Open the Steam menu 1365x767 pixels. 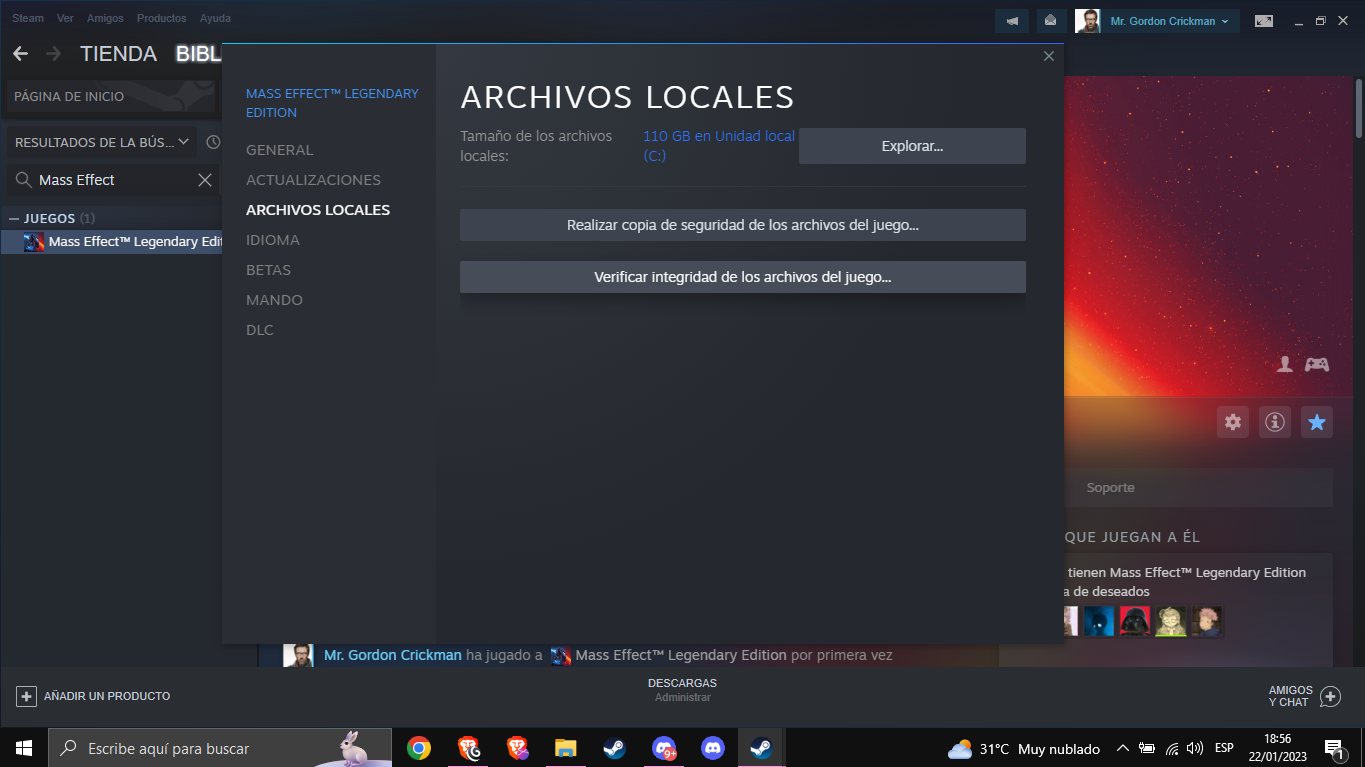(28, 18)
